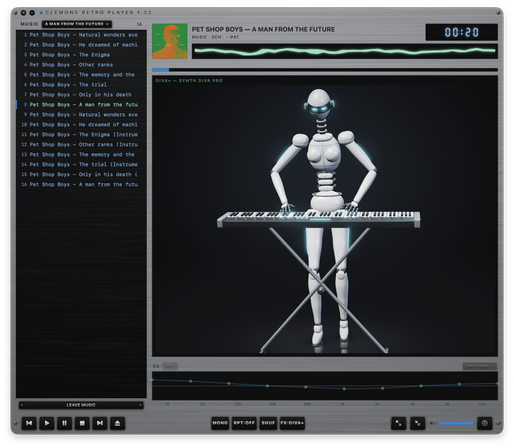Select track 6 'The trial'

click(x=81, y=85)
